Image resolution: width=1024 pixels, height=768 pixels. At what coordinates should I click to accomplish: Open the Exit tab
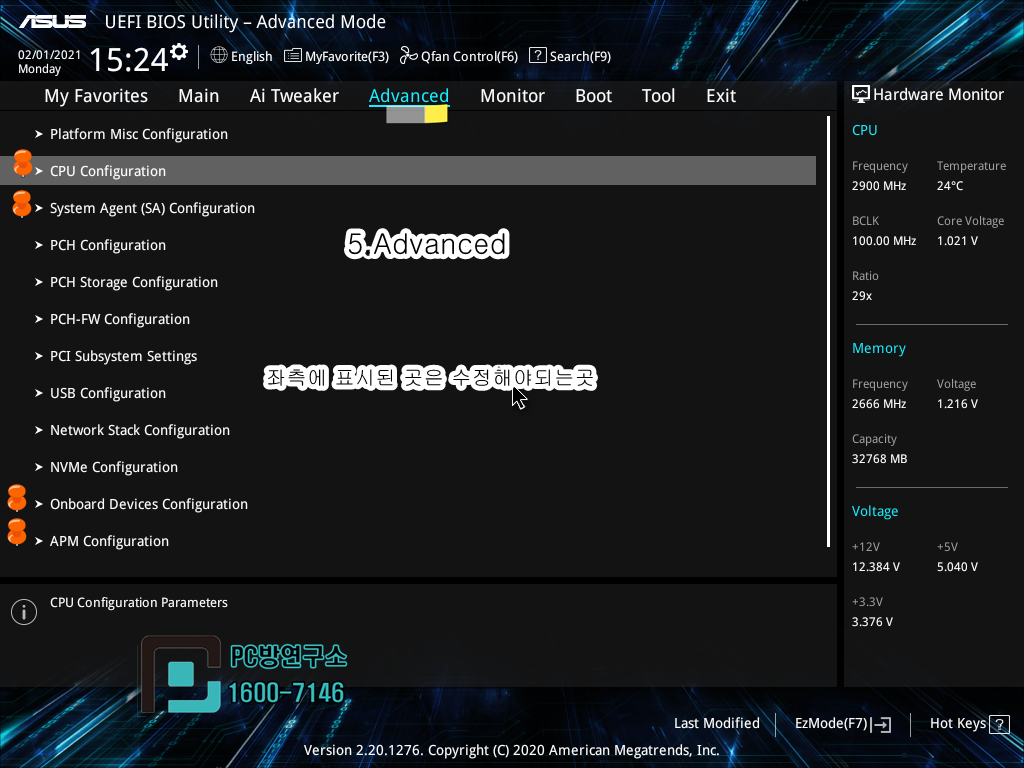[721, 96]
